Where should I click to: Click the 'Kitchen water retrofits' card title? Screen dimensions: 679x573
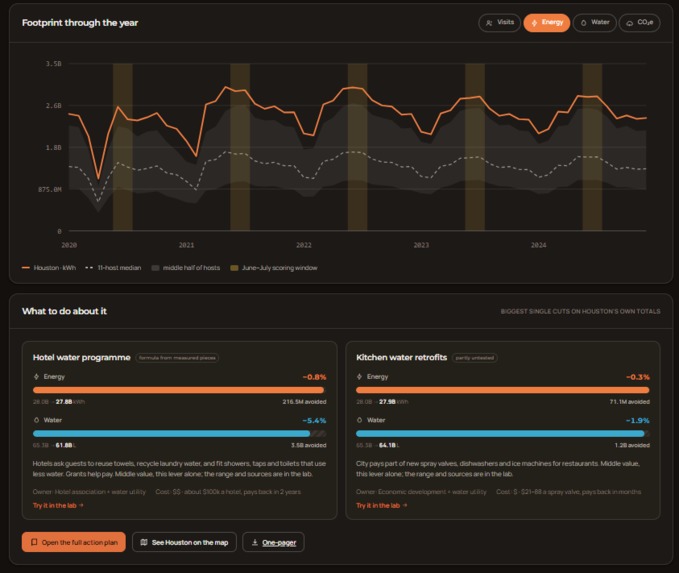pyautogui.click(x=401, y=357)
